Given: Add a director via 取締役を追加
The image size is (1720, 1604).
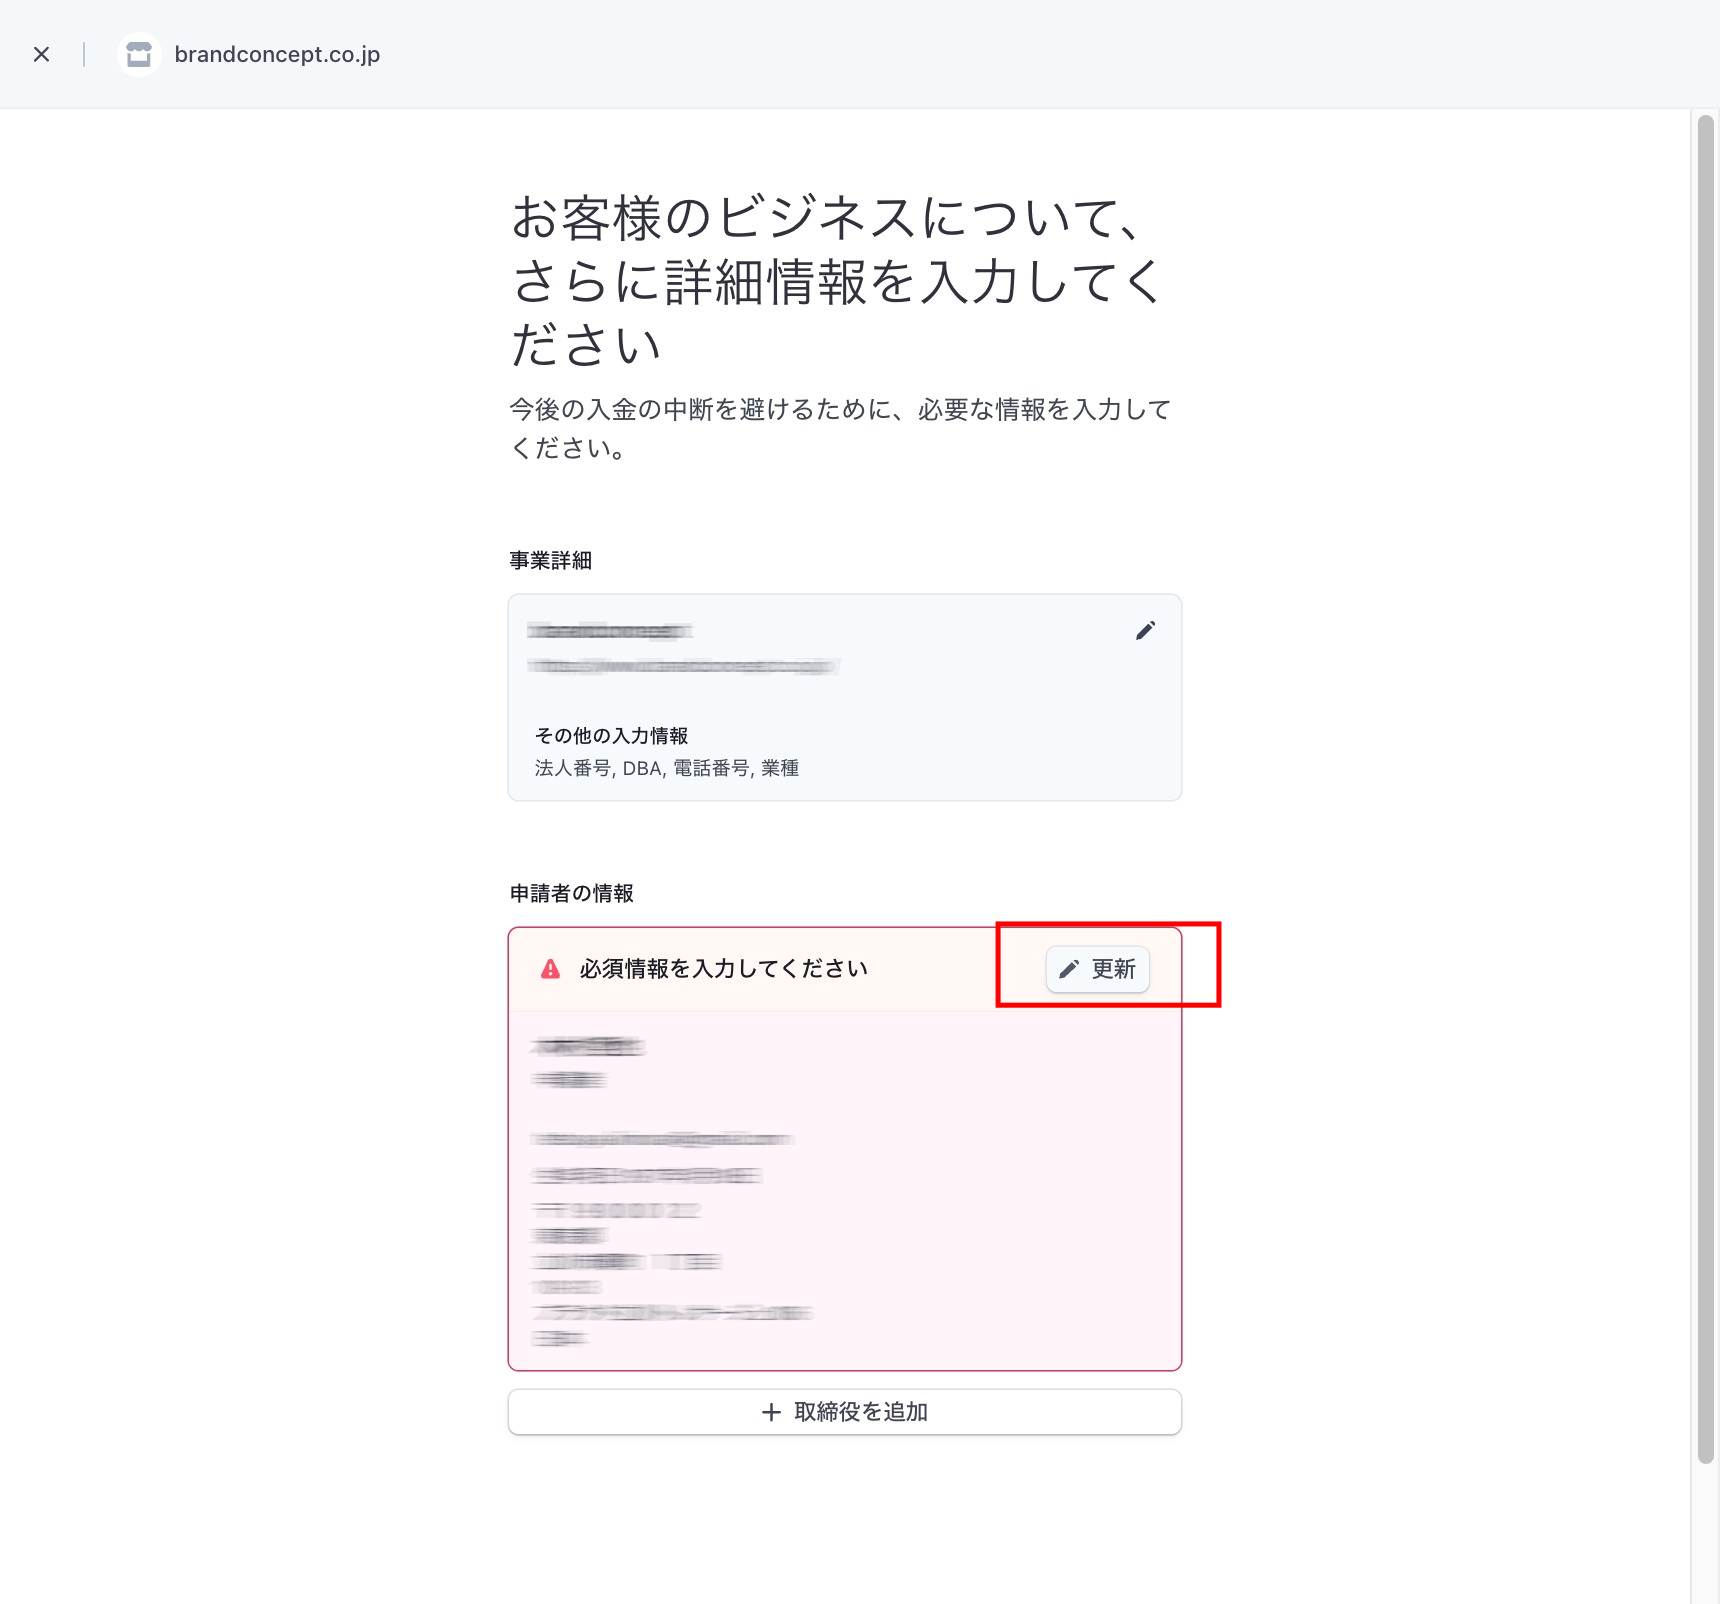Looking at the screenshot, I should click(x=845, y=1412).
